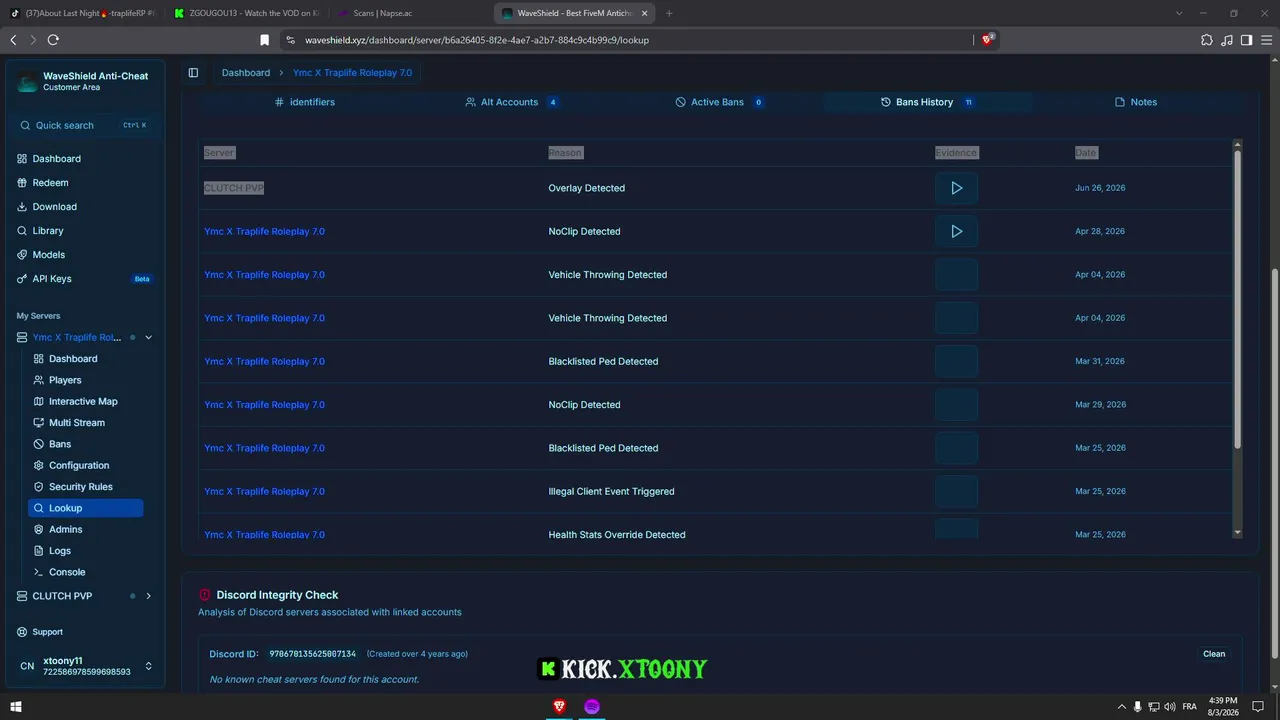Viewport: 1280px width, 720px height.
Task: Open the Windows Start menu
Action: [x=16, y=706]
